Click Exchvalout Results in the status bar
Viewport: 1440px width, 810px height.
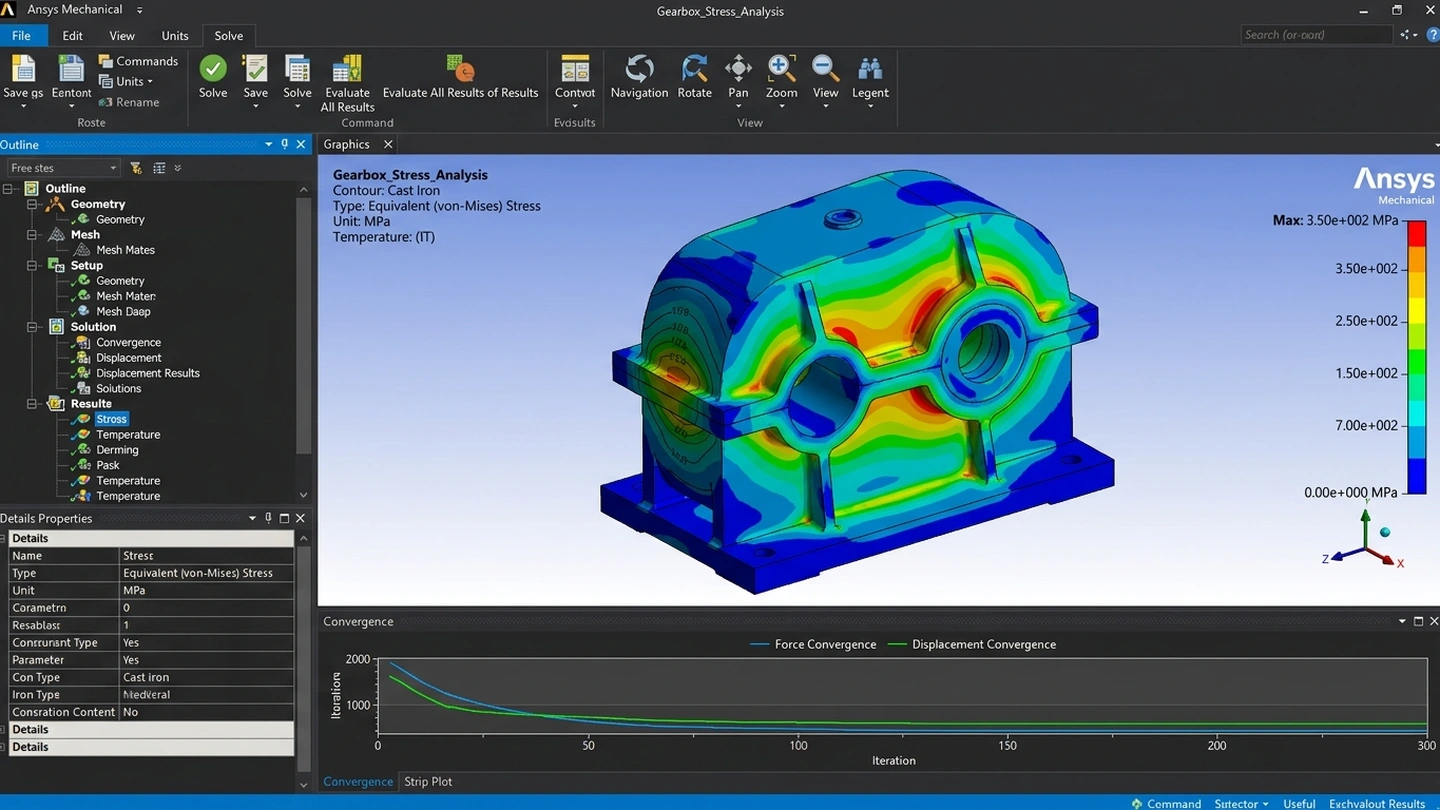coord(1377,803)
